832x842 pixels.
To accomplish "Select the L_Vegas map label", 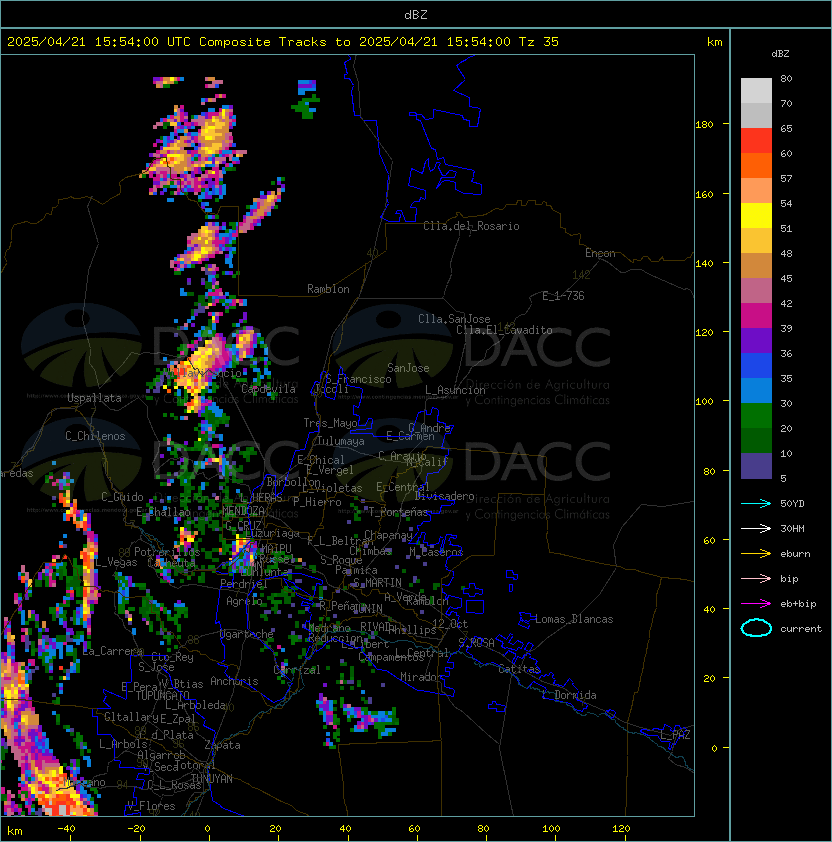I will point(116,562).
